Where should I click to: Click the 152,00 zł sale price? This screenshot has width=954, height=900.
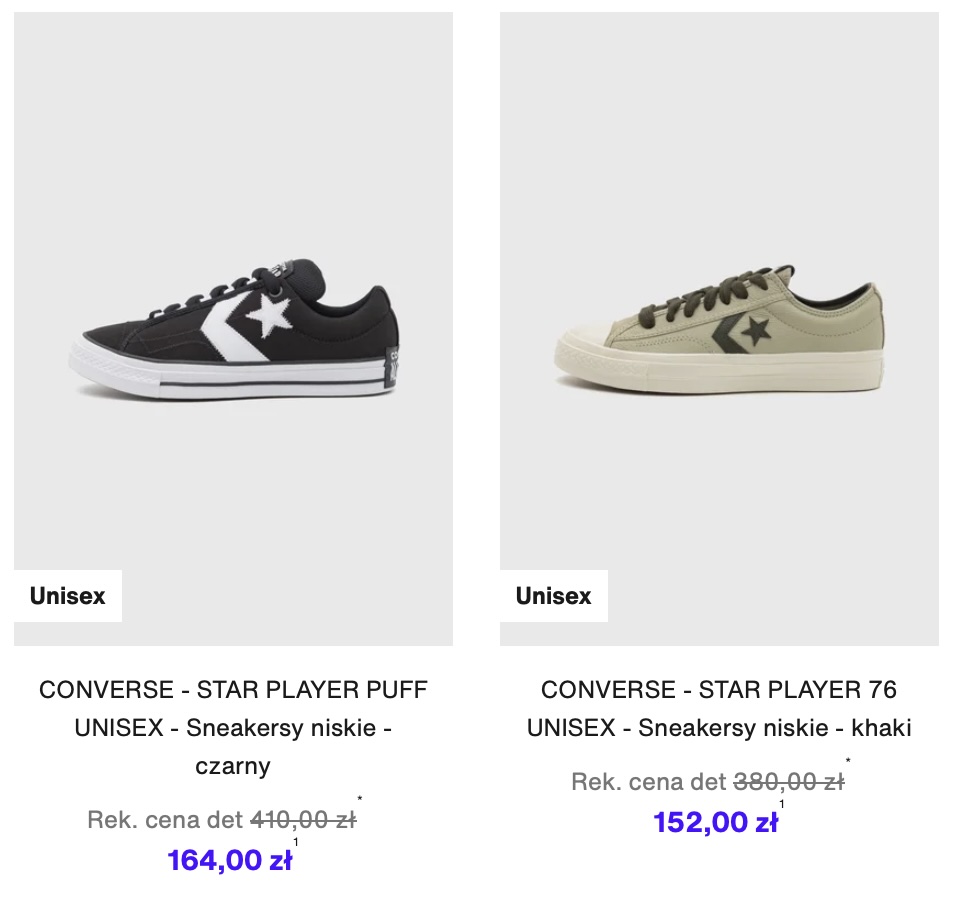(x=716, y=822)
